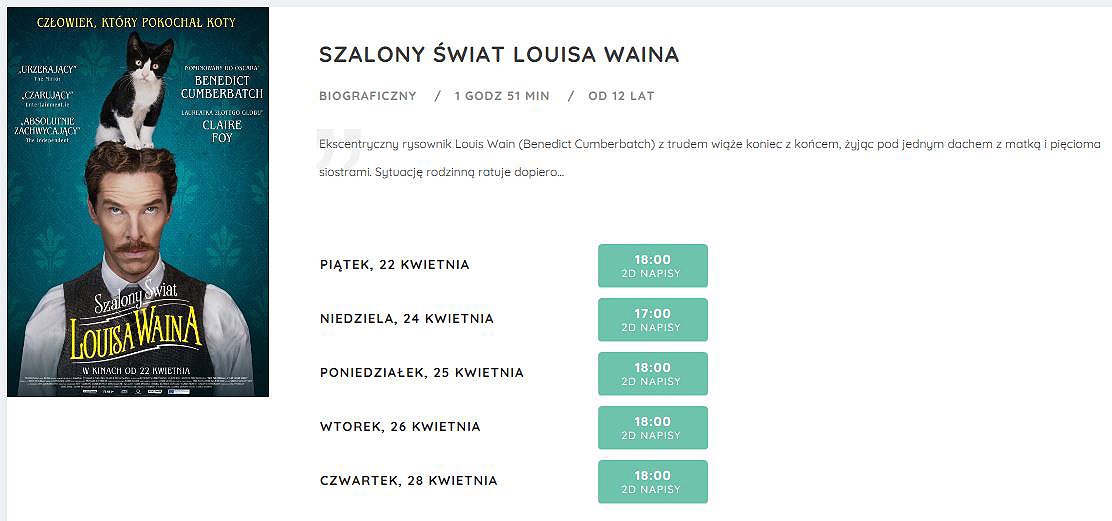The image size is (1112, 521).
Task: Click the large quotation mark decoration icon
Action: [x=338, y=147]
